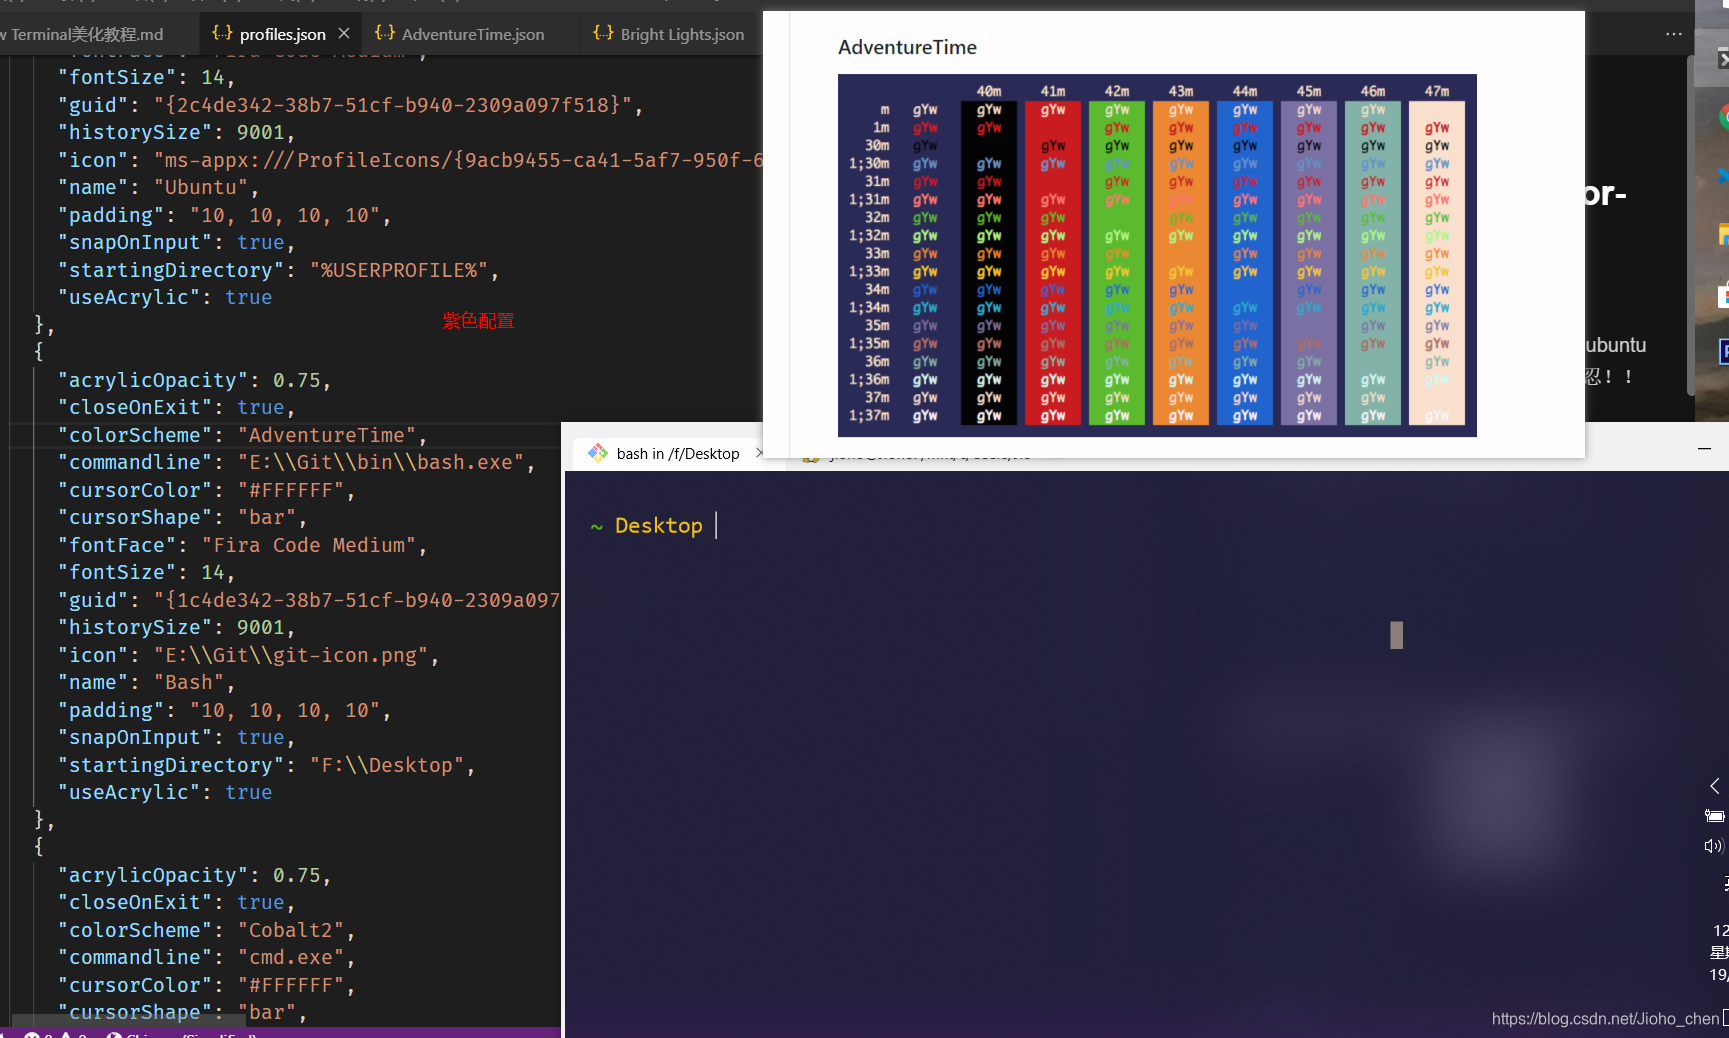
Task: Click the 'ubuntu' text in the right preview pane
Action: coord(1615,345)
